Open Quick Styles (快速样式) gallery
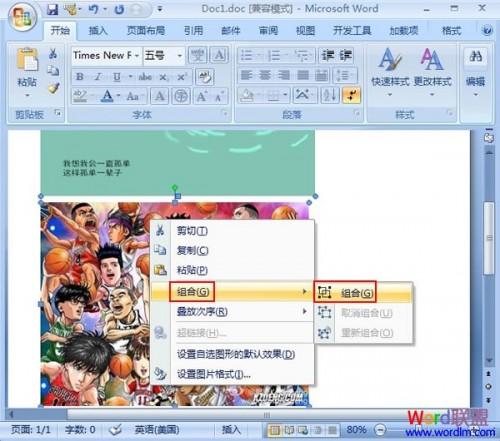The width and height of the screenshot is (500, 441). pos(390,72)
